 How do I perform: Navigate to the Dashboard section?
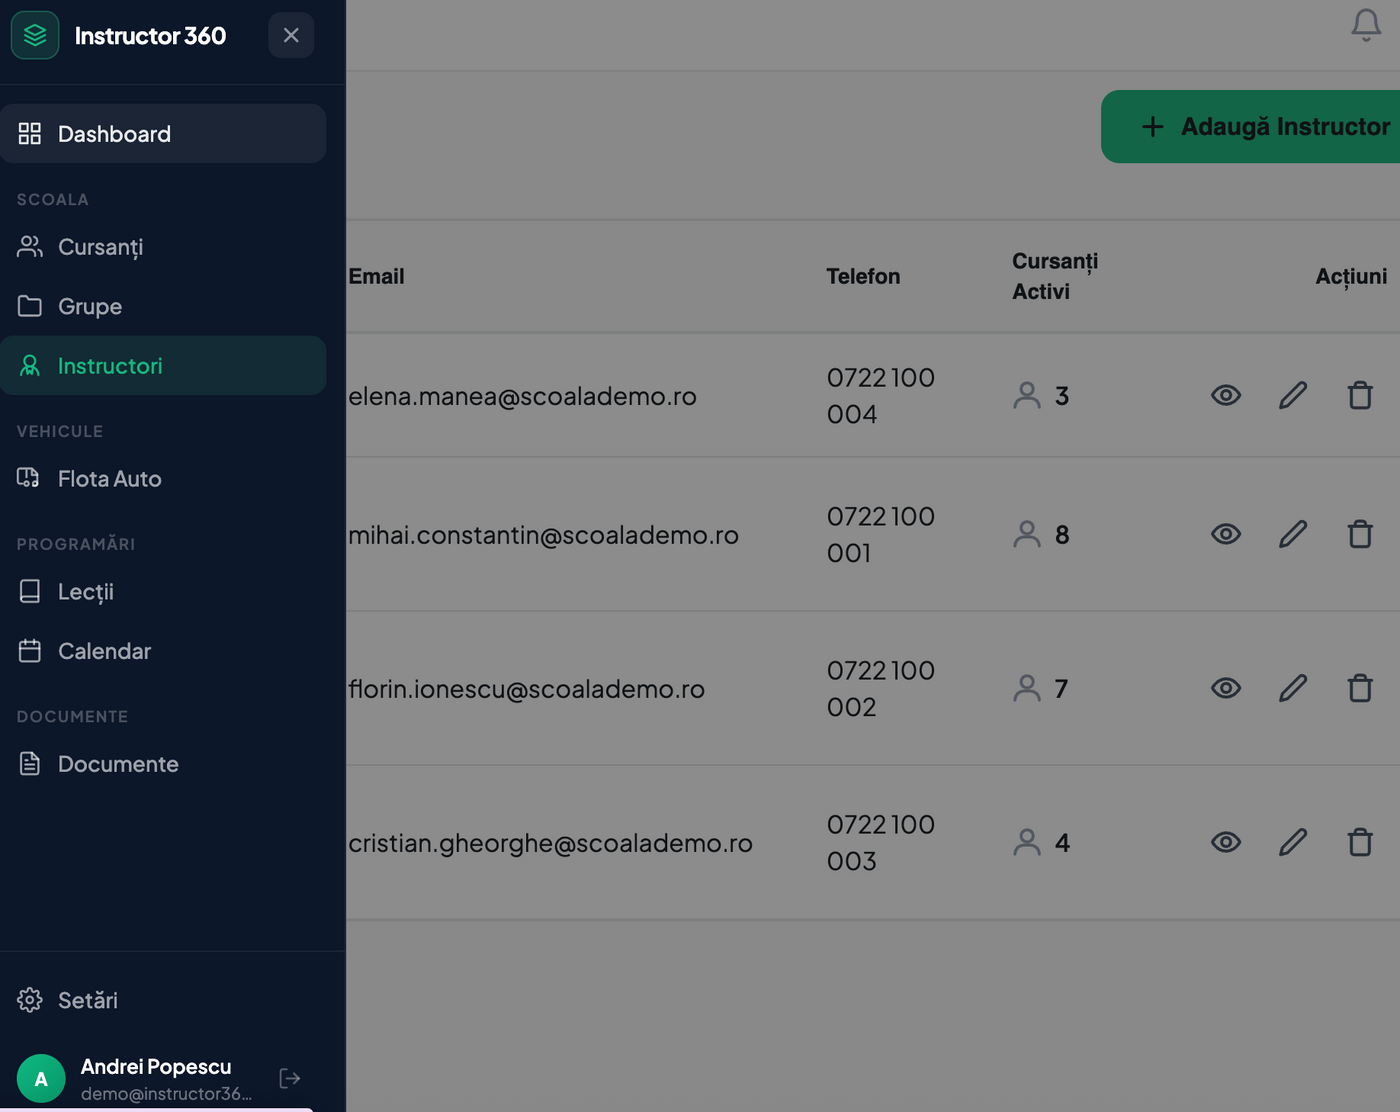point(114,133)
